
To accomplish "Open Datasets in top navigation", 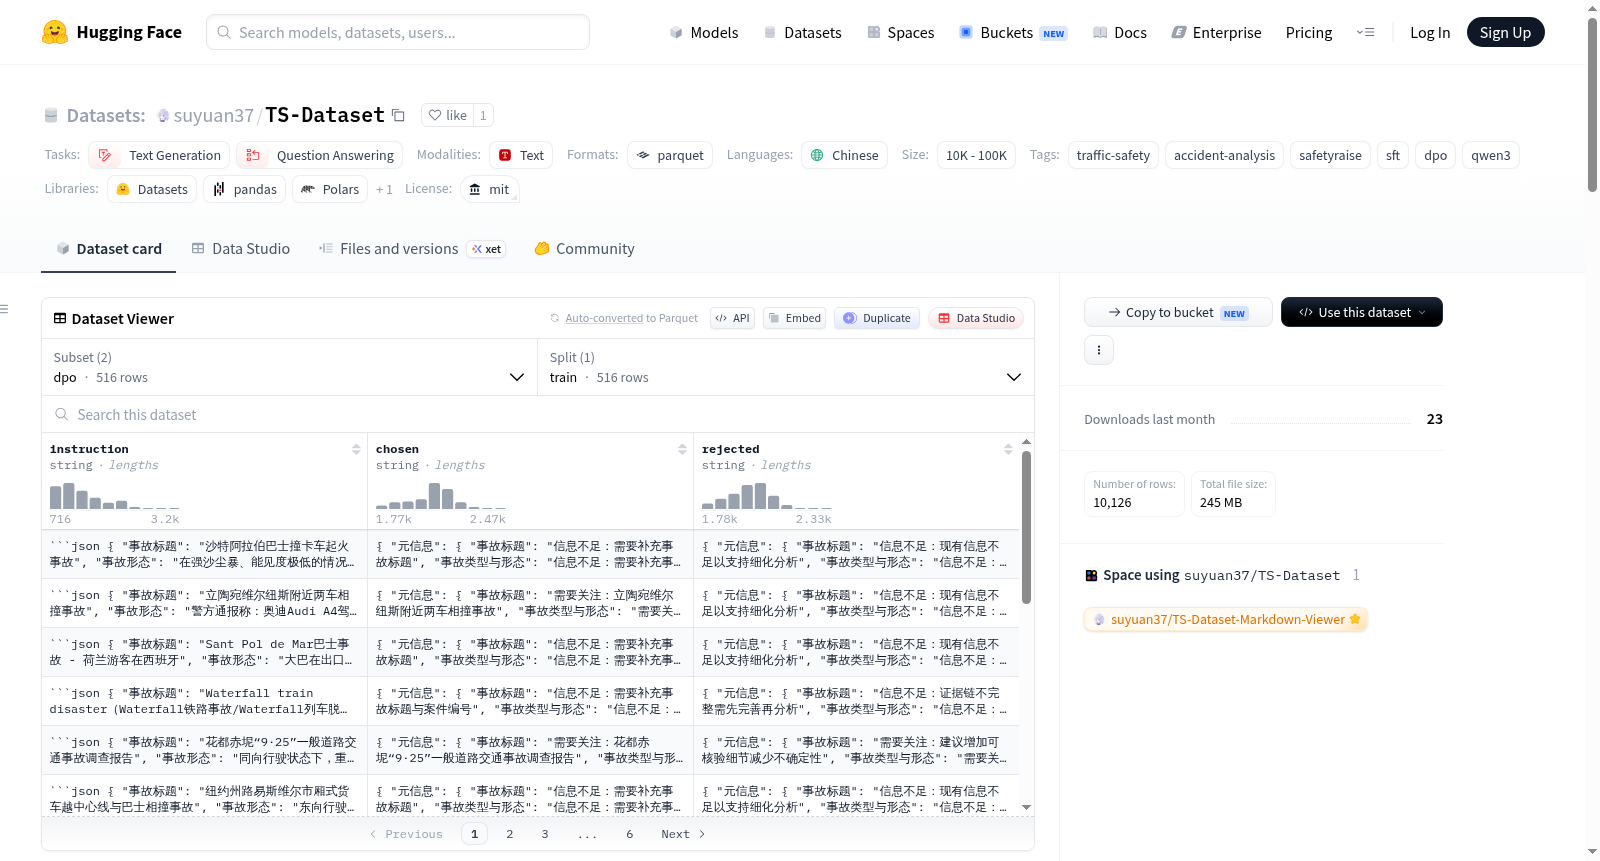I will tap(802, 32).
